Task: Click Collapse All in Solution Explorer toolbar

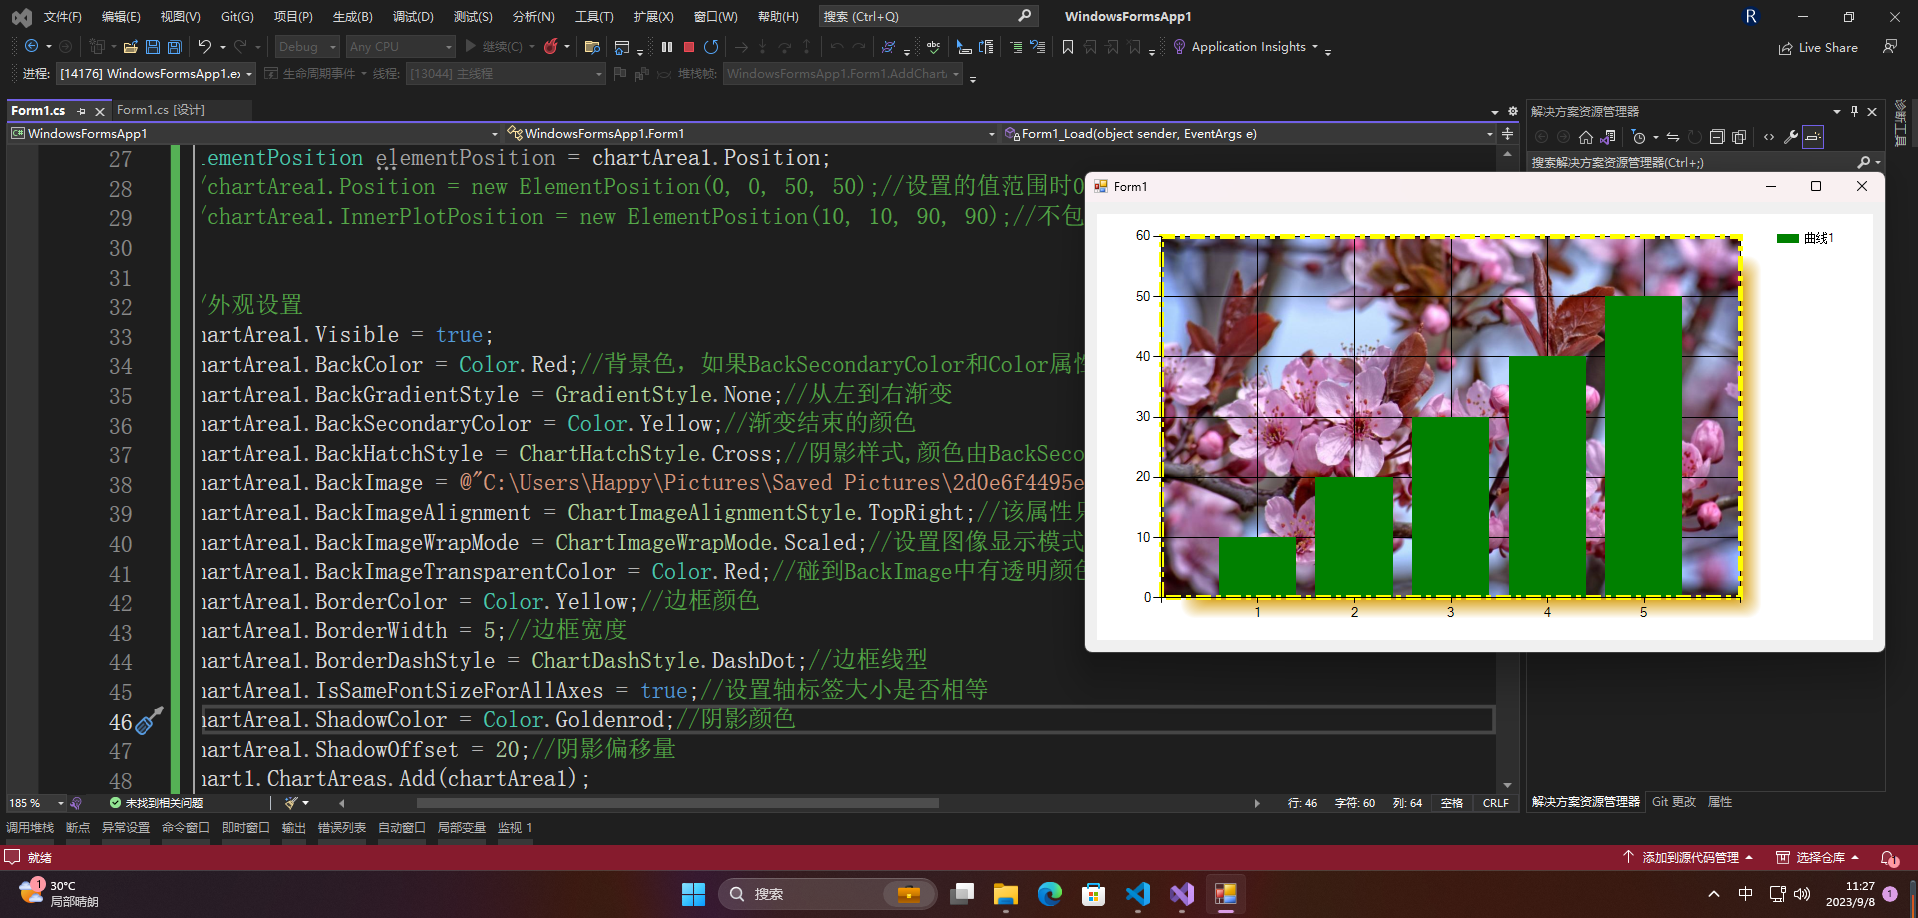Action: click(1717, 137)
